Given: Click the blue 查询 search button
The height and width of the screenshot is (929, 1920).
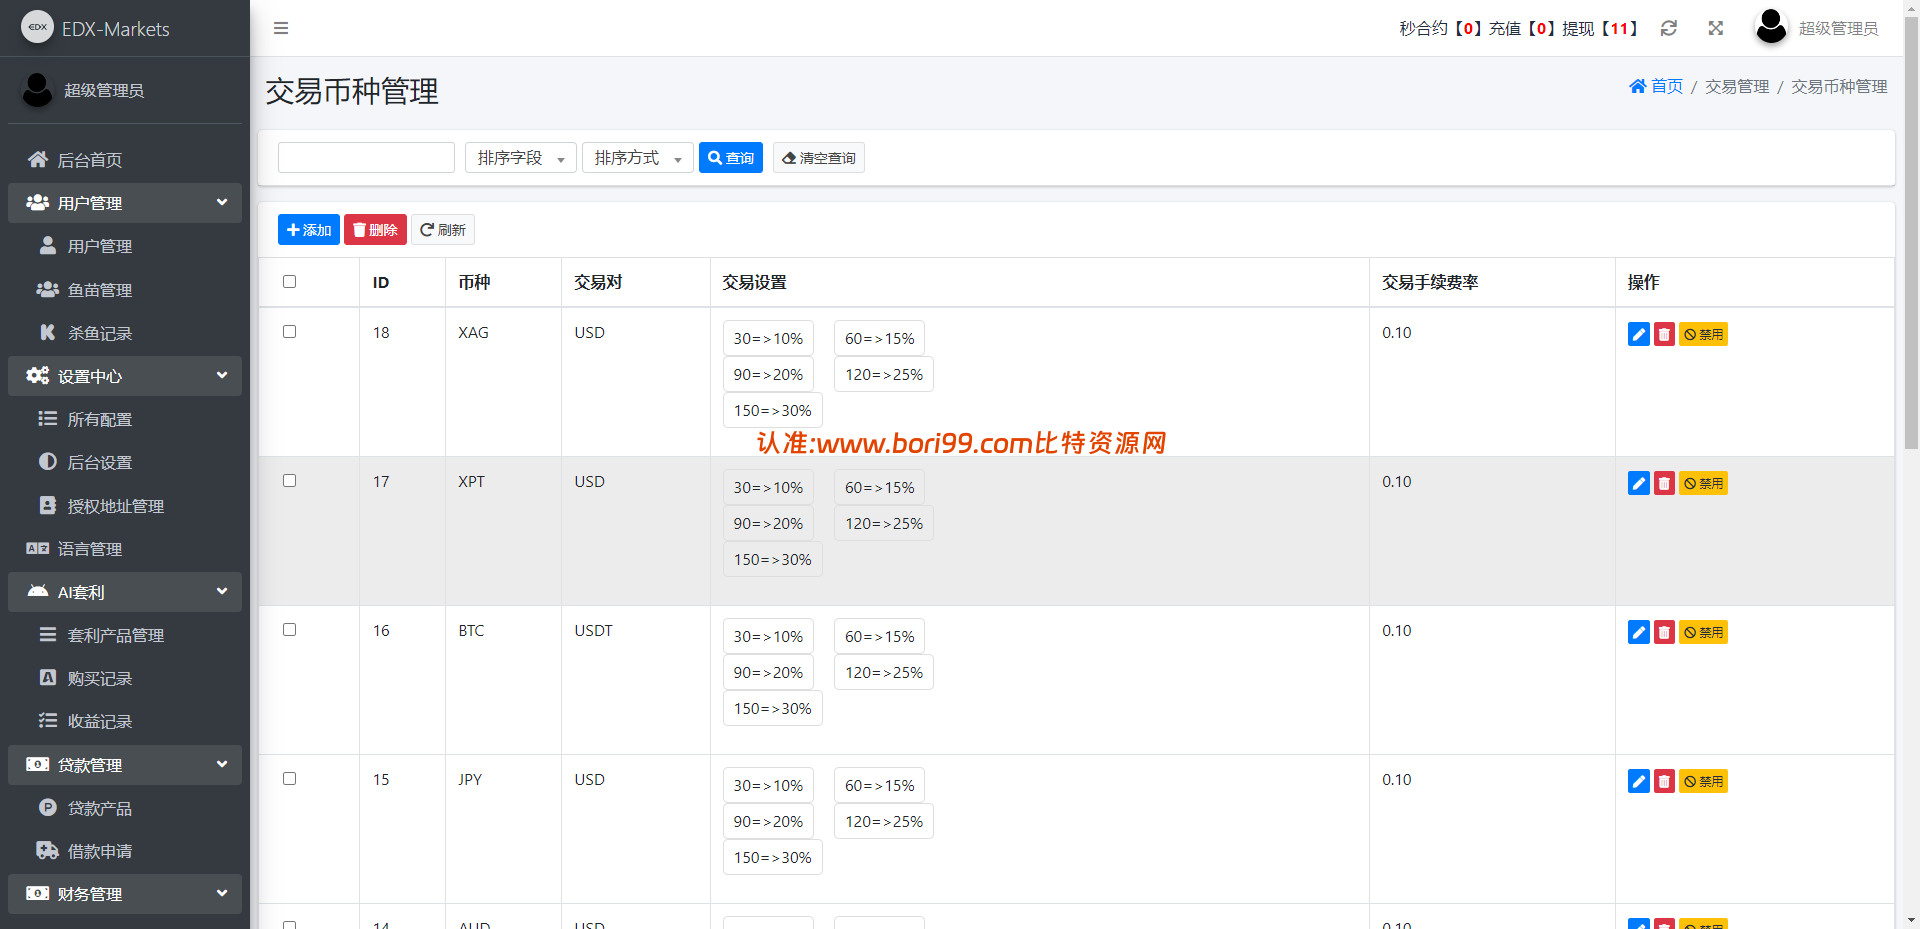Looking at the screenshot, I should [731, 158].
